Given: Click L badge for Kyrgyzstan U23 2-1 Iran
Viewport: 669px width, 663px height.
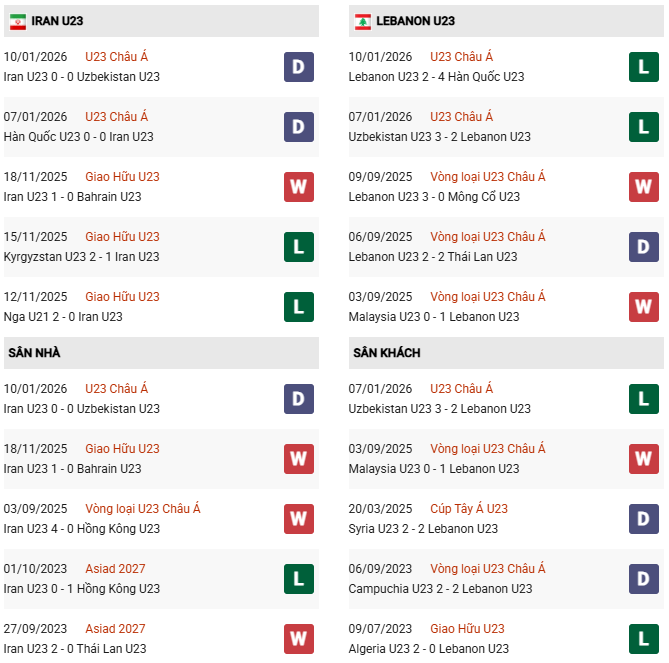Looking at the screenshot, I should pos(298,247).
